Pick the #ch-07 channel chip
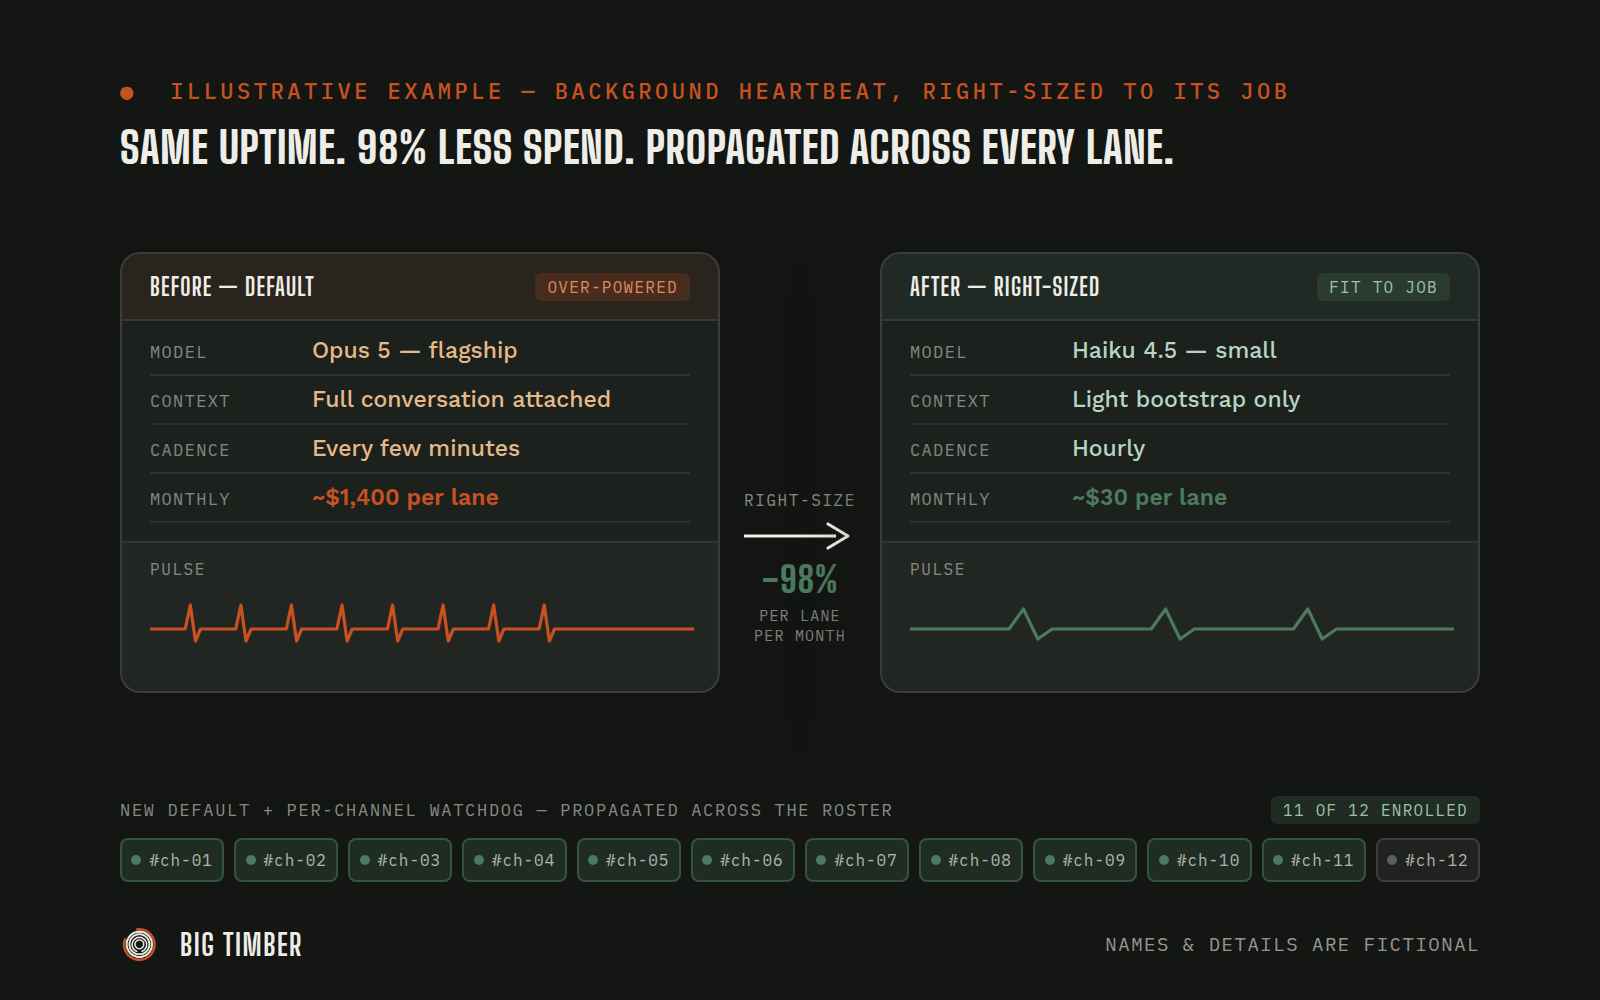Viewport: 1600px width, 1000px height. pos(857,860)
